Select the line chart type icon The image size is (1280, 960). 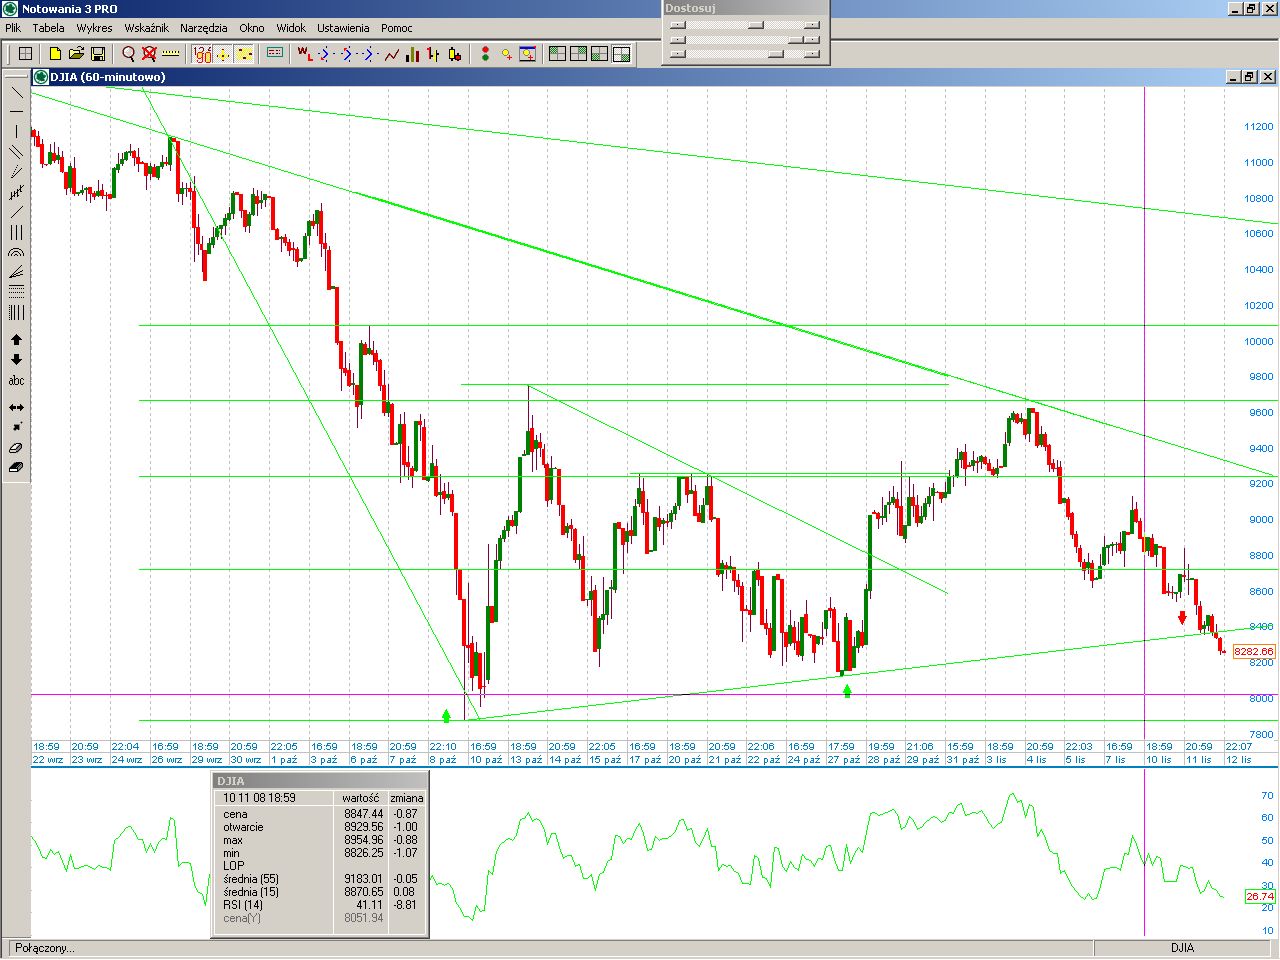[391, 54]
